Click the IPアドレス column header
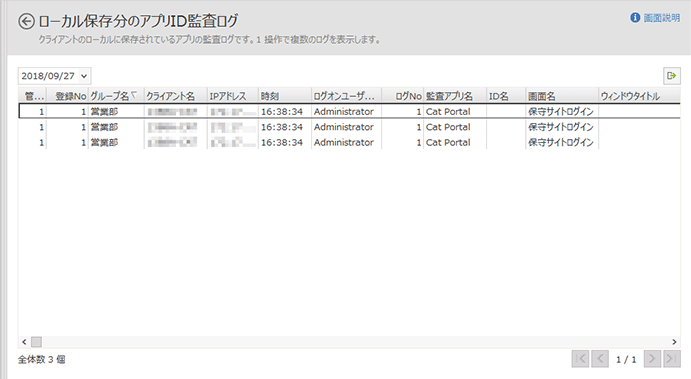The image size is (691, 379). [233, 96]
